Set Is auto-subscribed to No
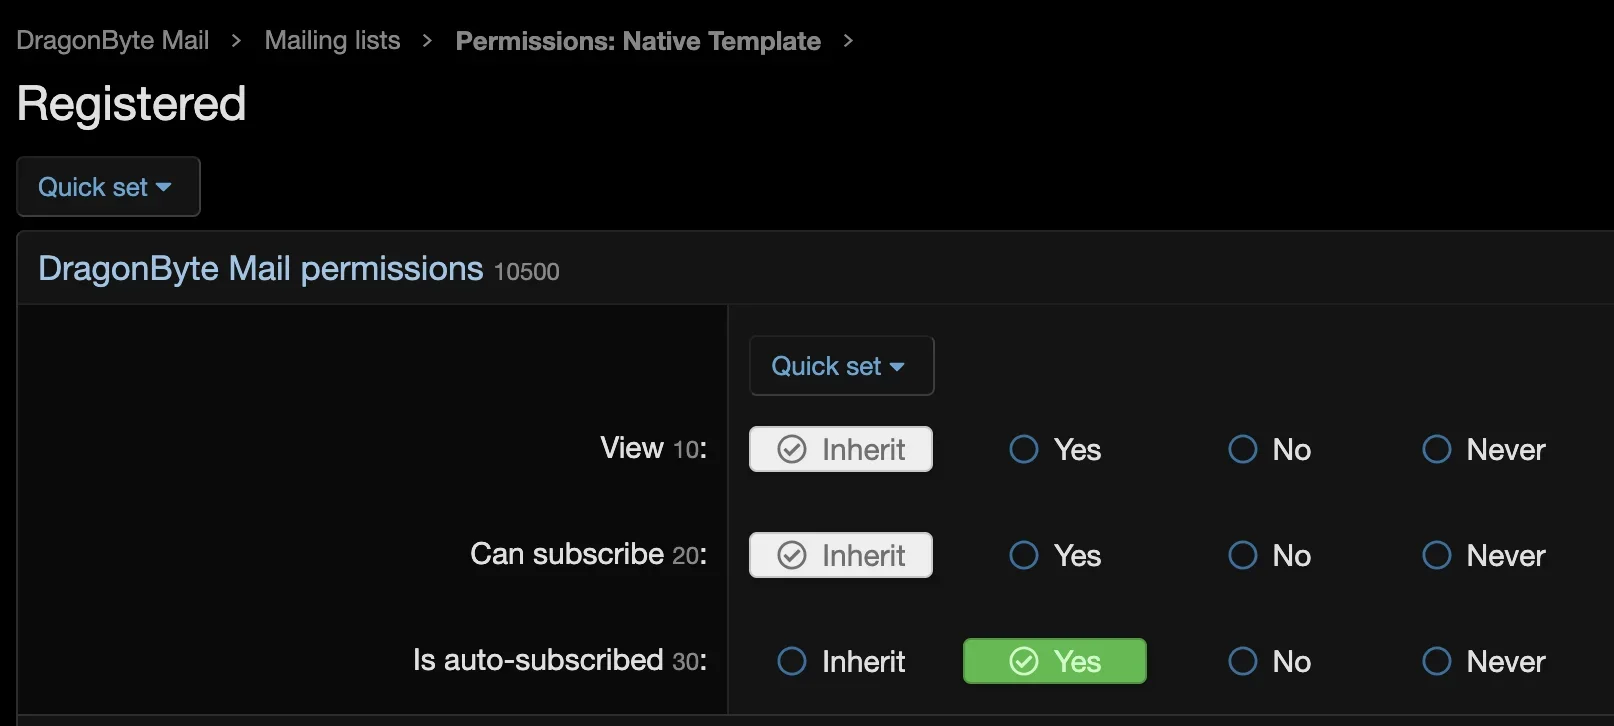The height and width of the screenshot is (726, 1614). [x=1269, y=661]
